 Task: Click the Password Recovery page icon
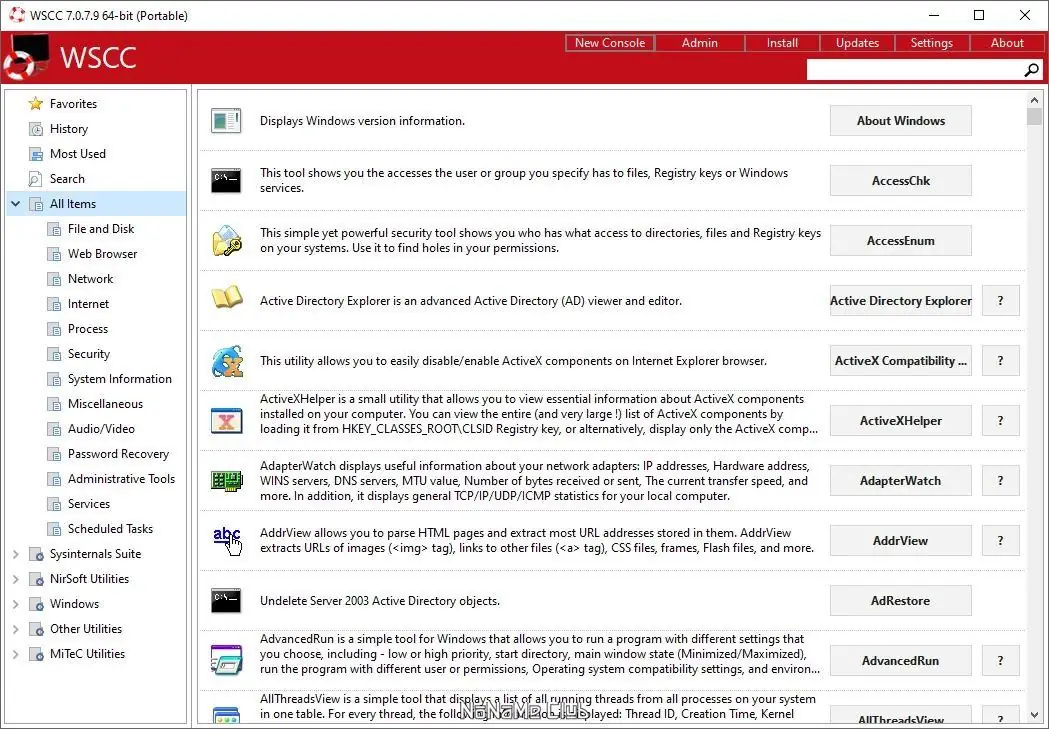click(x=54, y=454)
